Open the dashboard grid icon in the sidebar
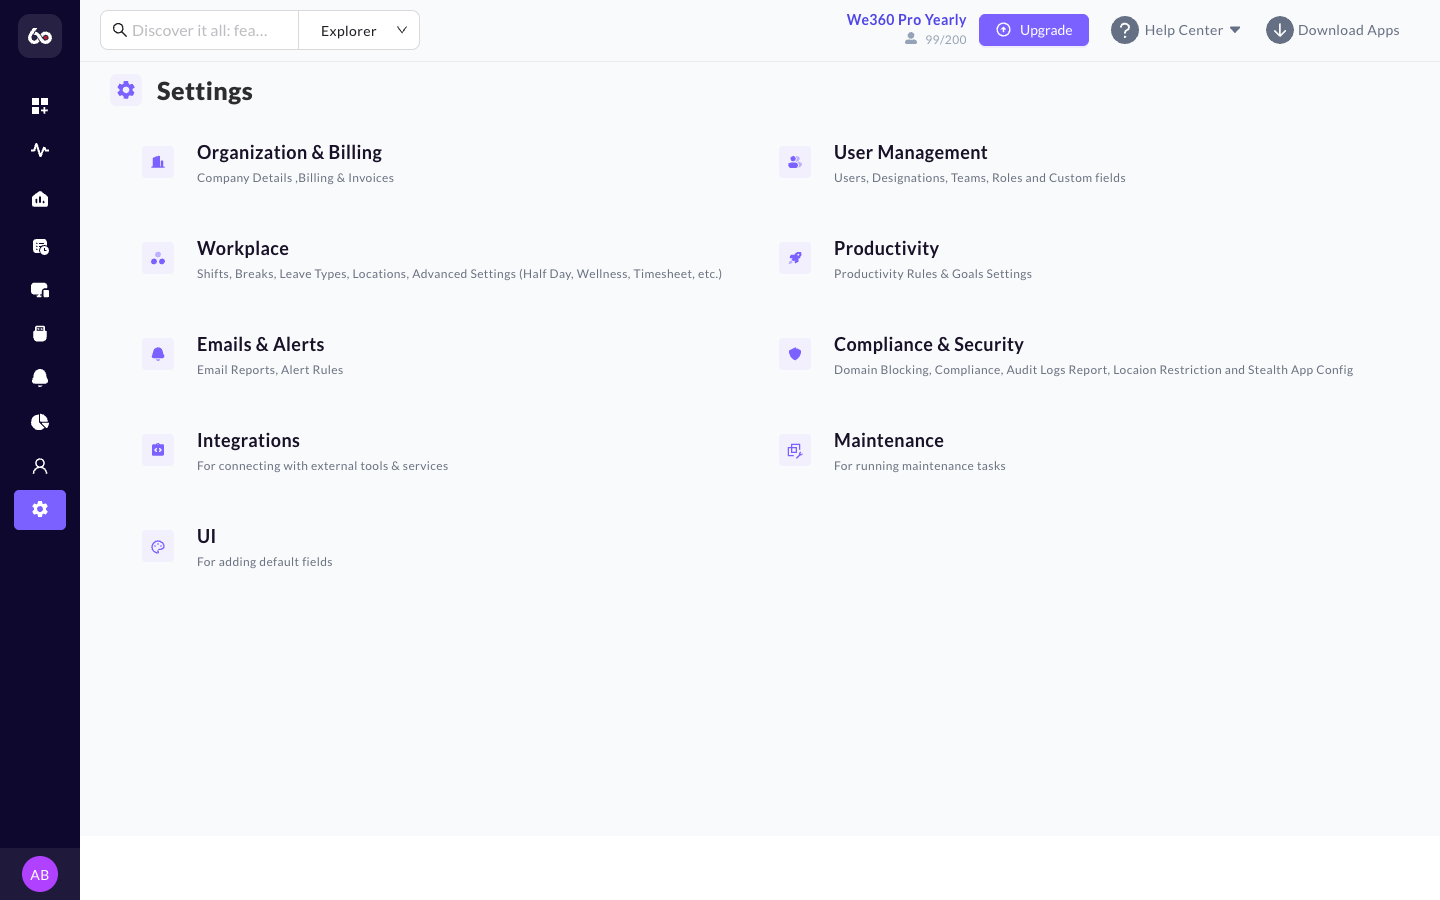Screen dimensions: 1440x900 (40, 106)
